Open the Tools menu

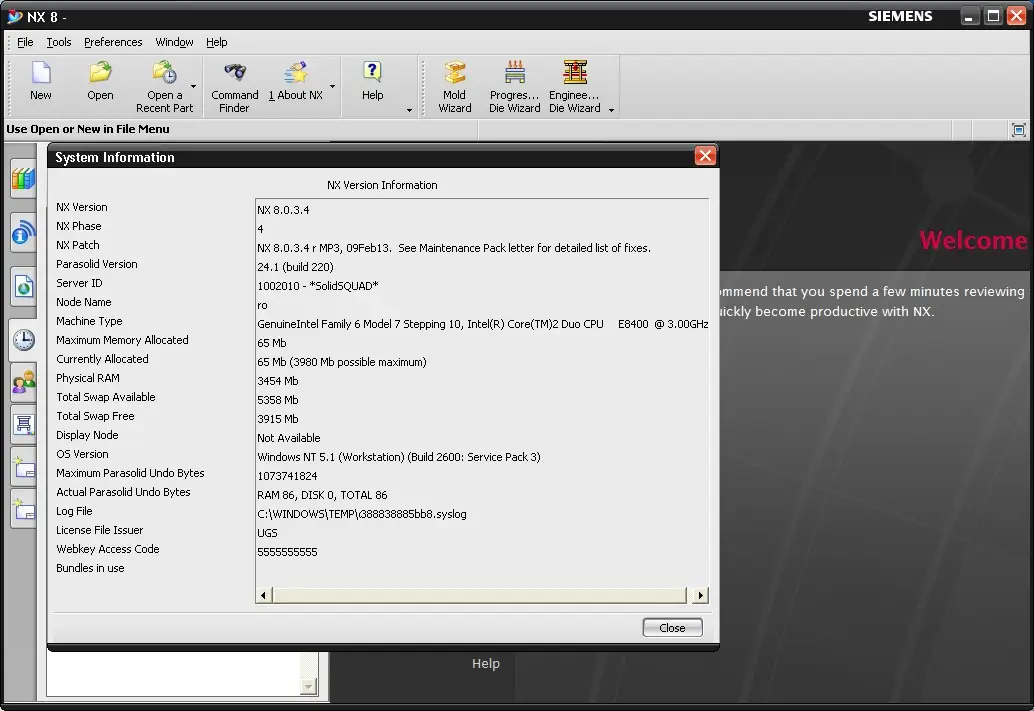pos(59,42)
